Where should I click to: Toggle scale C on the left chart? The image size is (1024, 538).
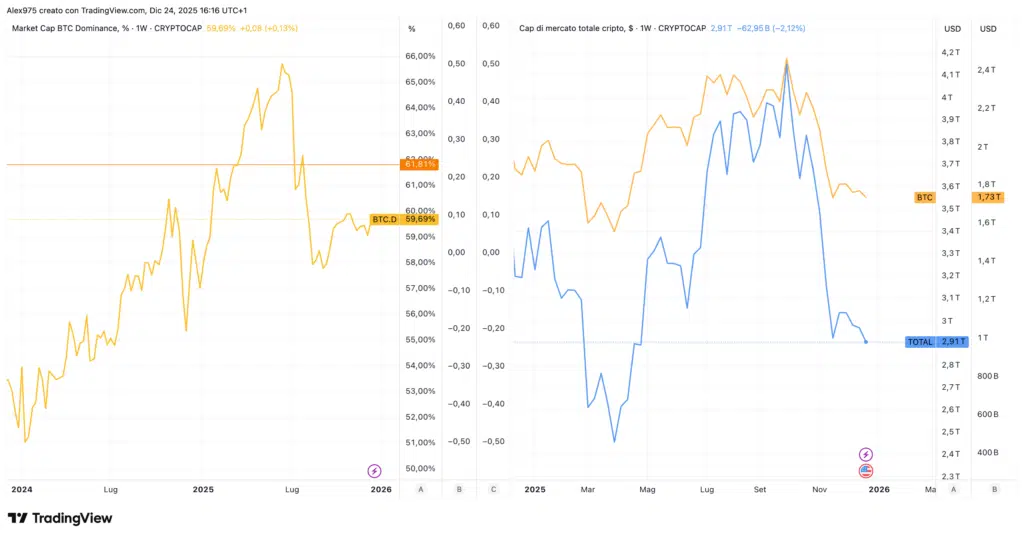coord(494,489)
